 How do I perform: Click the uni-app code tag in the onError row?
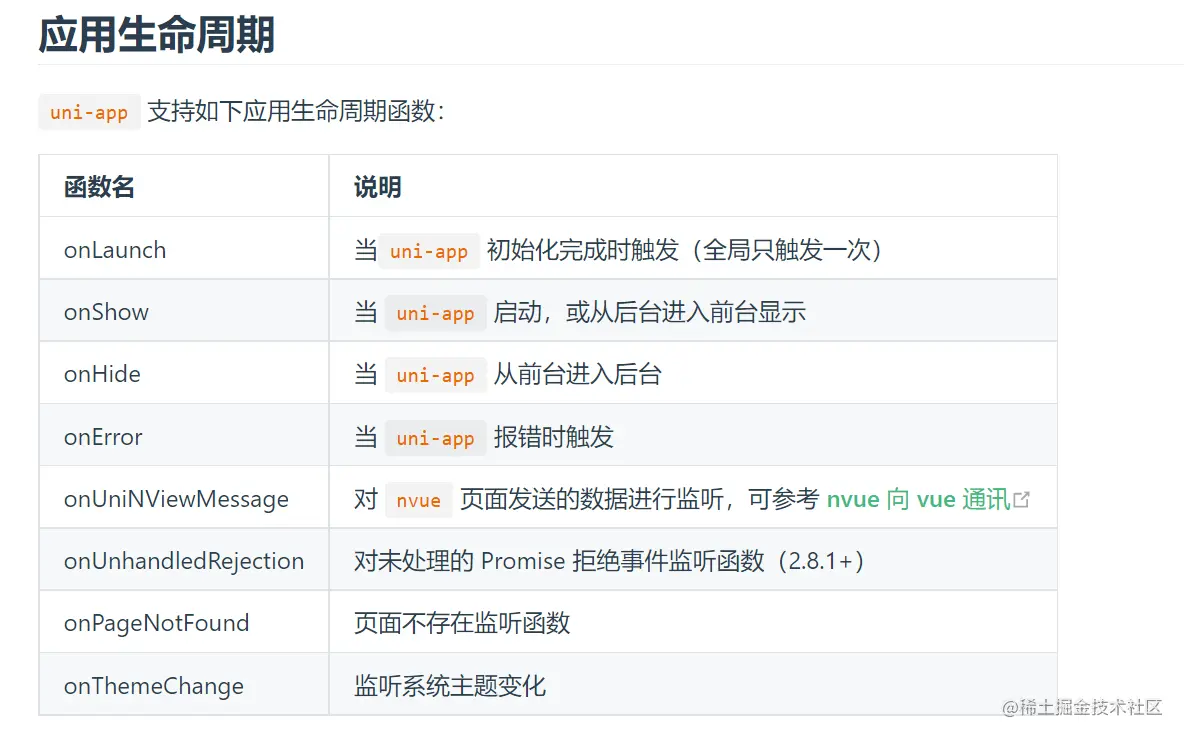click(435, 438)
